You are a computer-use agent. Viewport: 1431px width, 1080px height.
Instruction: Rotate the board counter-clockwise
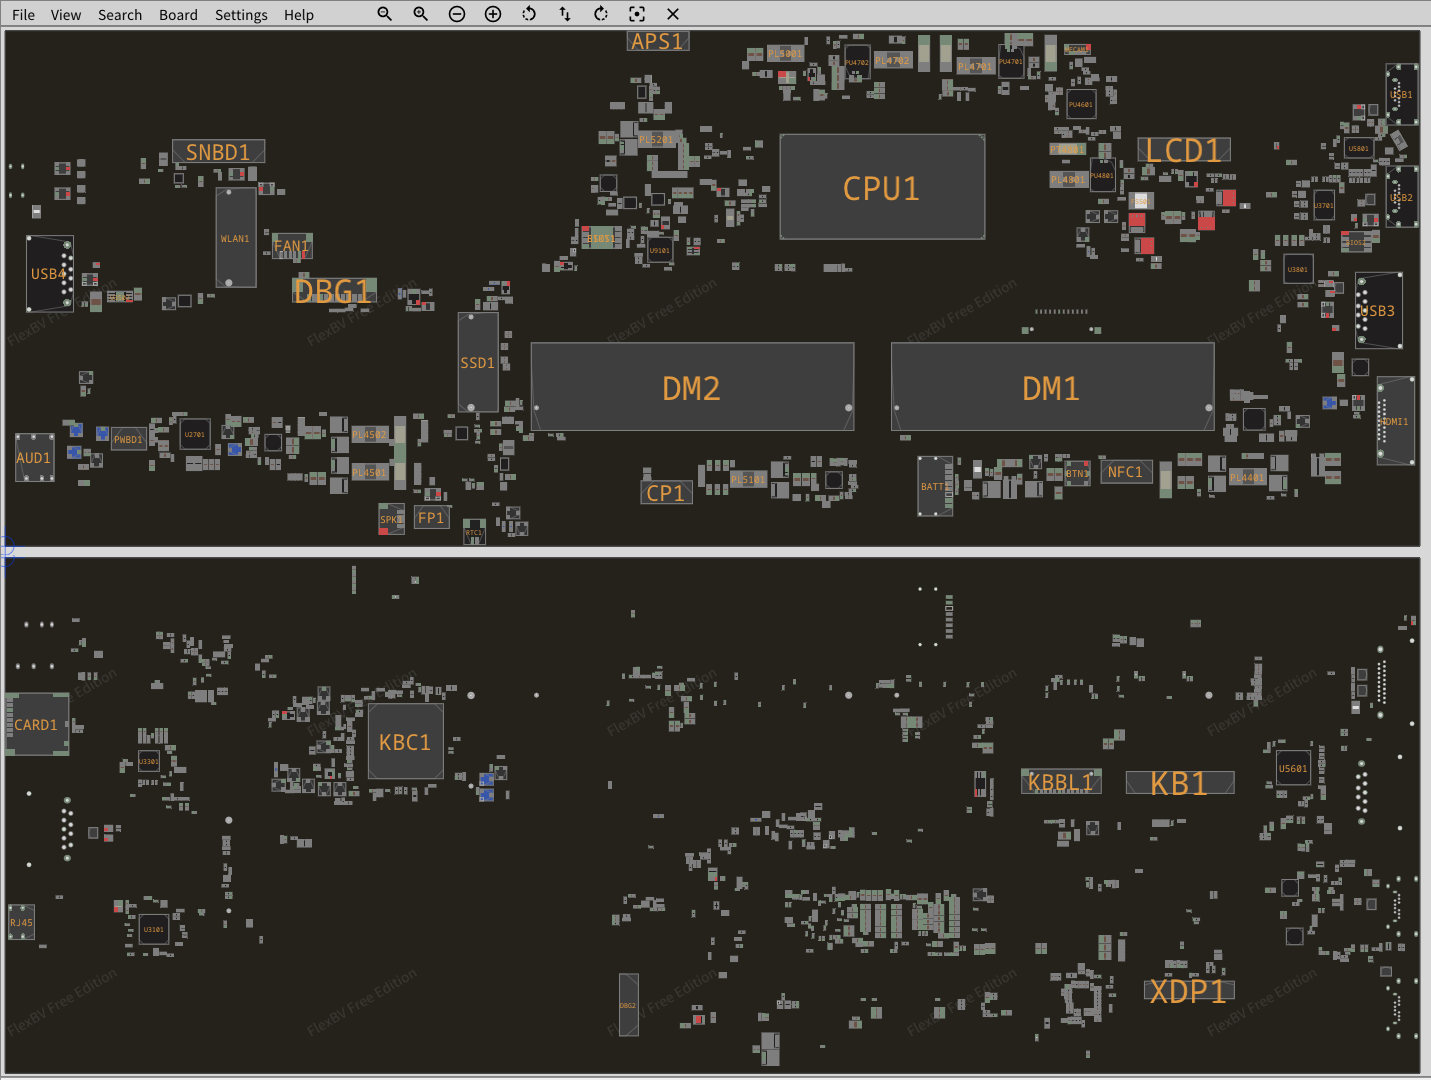(529, 14)
